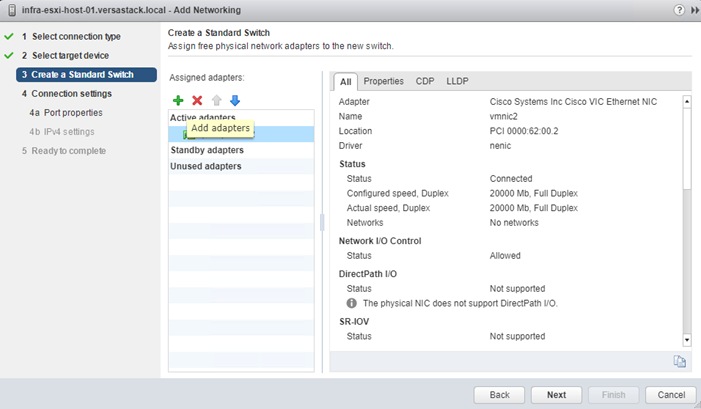
Task: Open the CDP tab
Action: (x=425, y=81)
